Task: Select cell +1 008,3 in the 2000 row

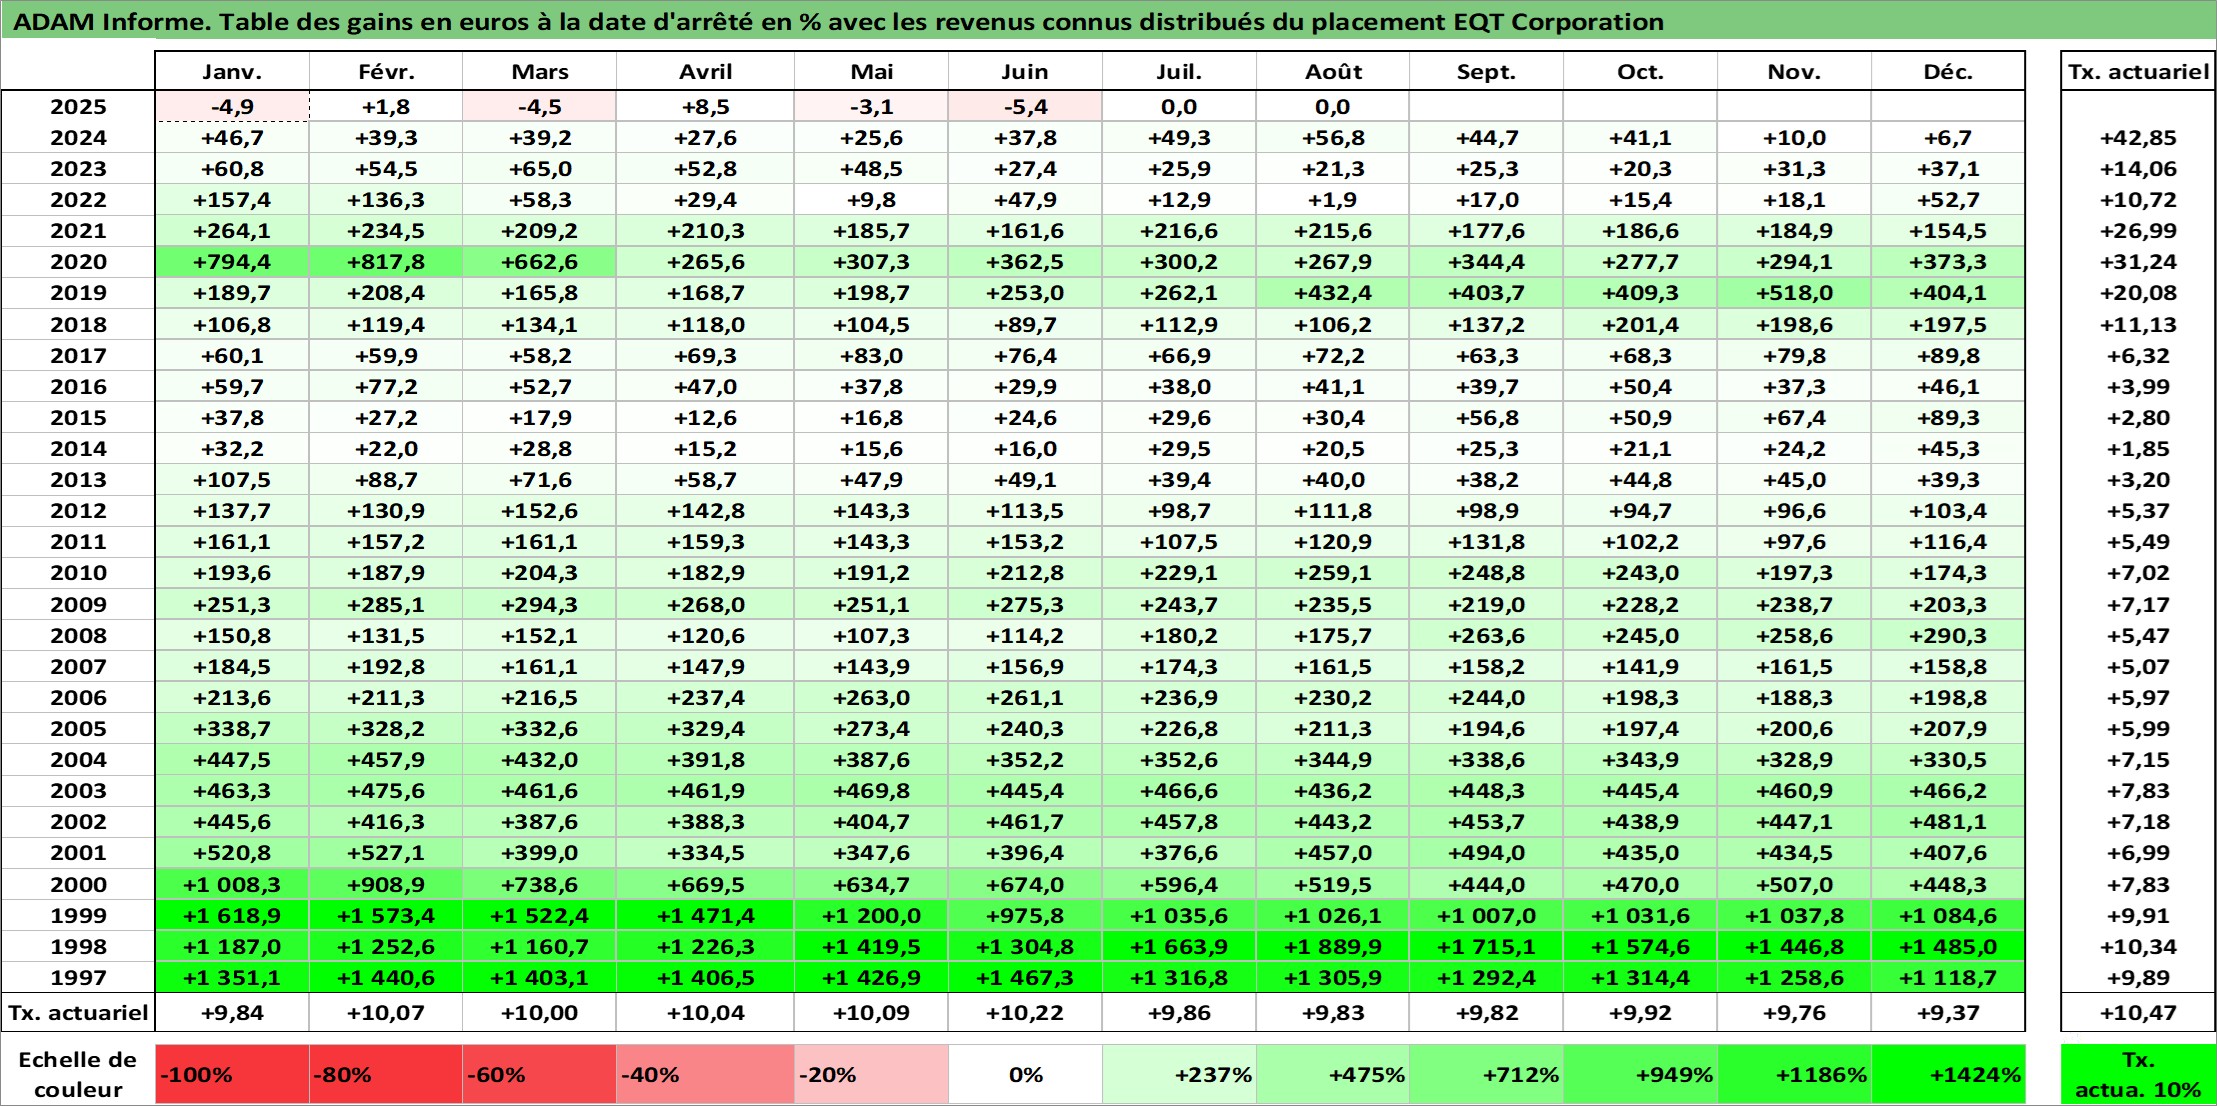Action: pyautogui.click(x=232, y=884)
